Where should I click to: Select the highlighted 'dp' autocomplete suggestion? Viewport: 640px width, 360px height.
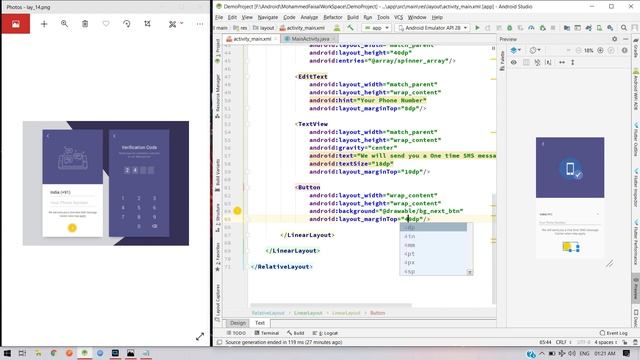click(433, 227)
